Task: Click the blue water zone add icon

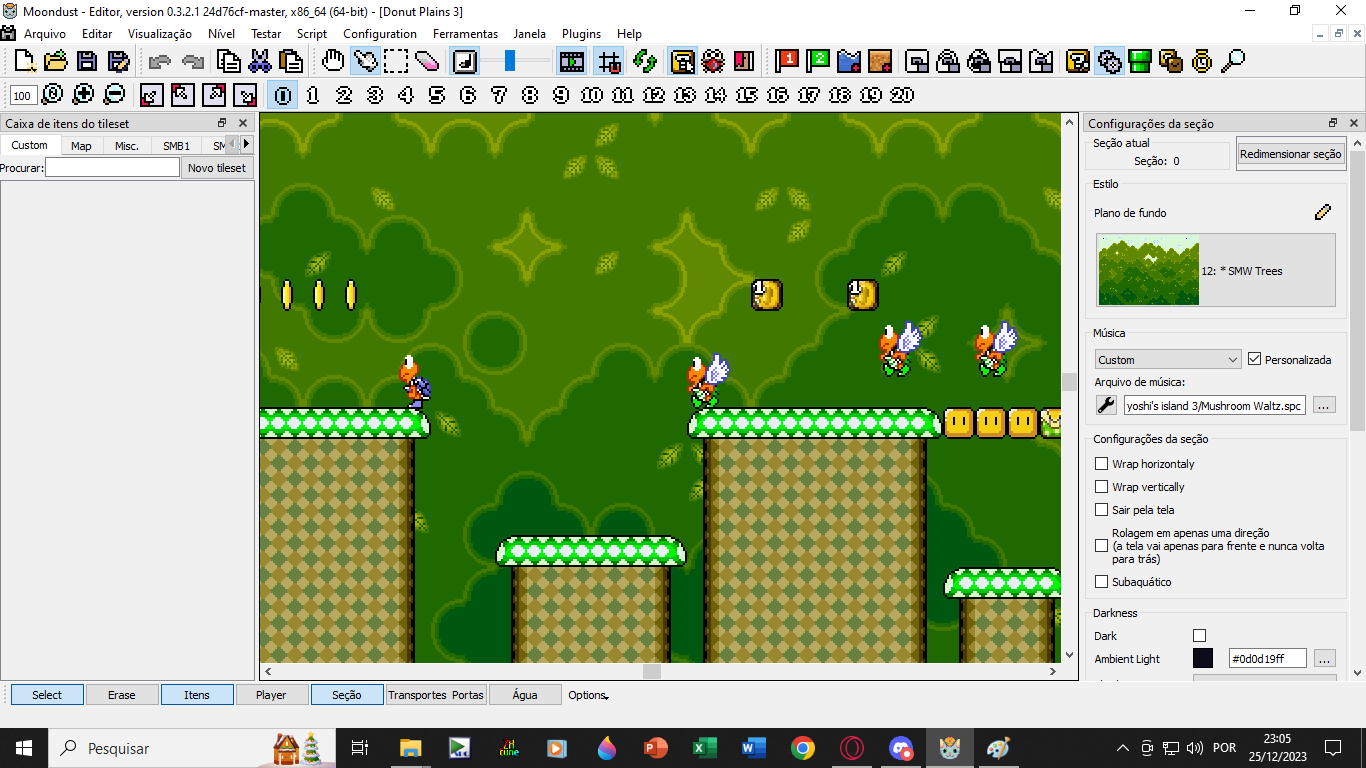Action: click(849, 61)
